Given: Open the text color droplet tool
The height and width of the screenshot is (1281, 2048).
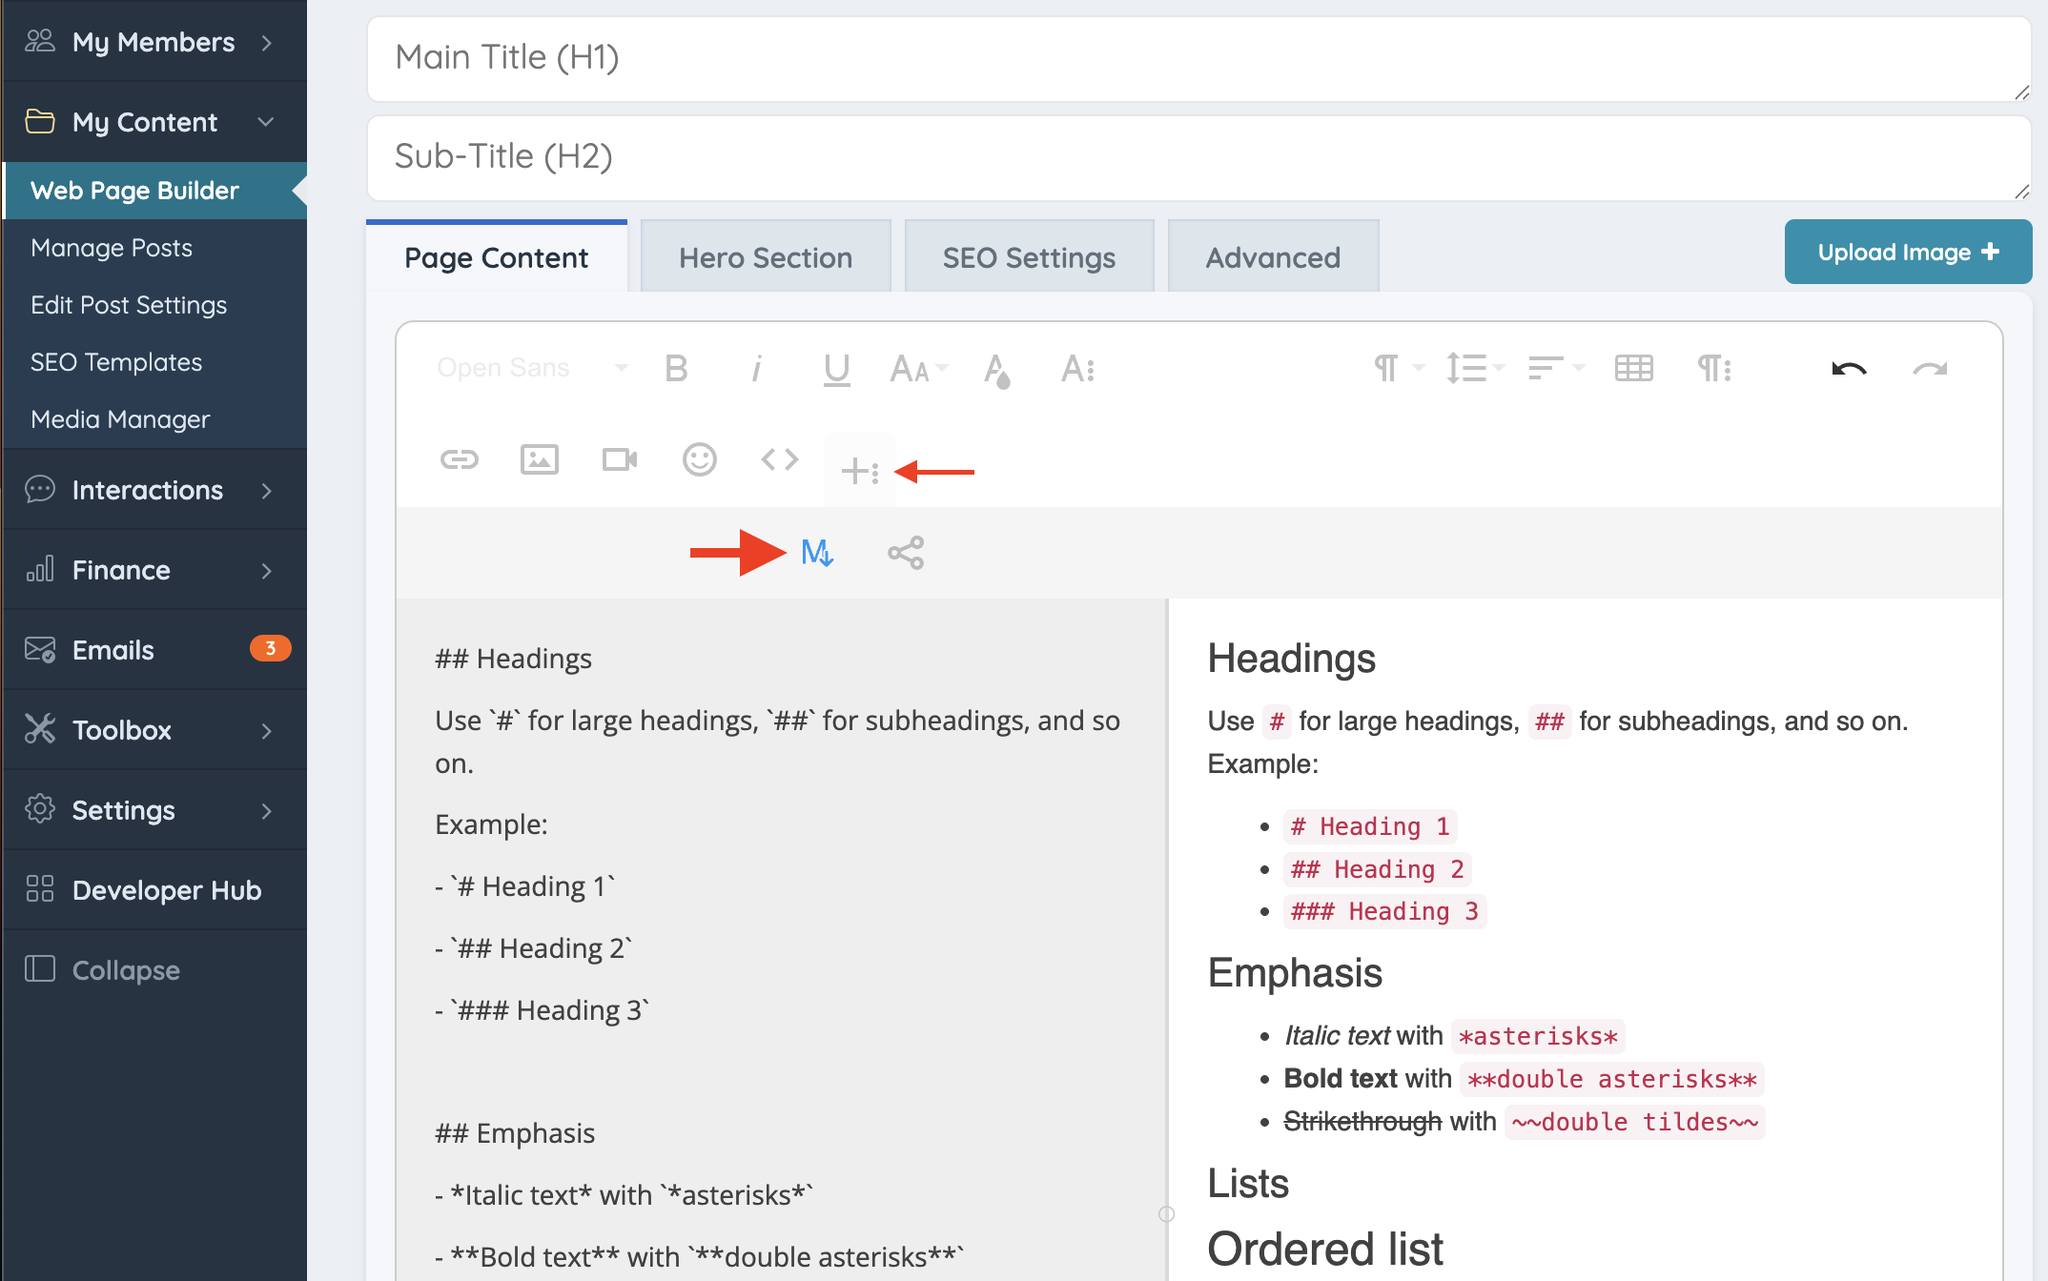Looking at the screenshot, I should coord(996,369).
